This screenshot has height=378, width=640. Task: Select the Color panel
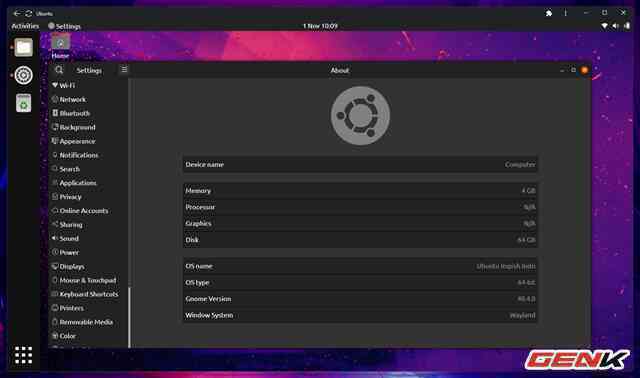[x=89, y=336]
